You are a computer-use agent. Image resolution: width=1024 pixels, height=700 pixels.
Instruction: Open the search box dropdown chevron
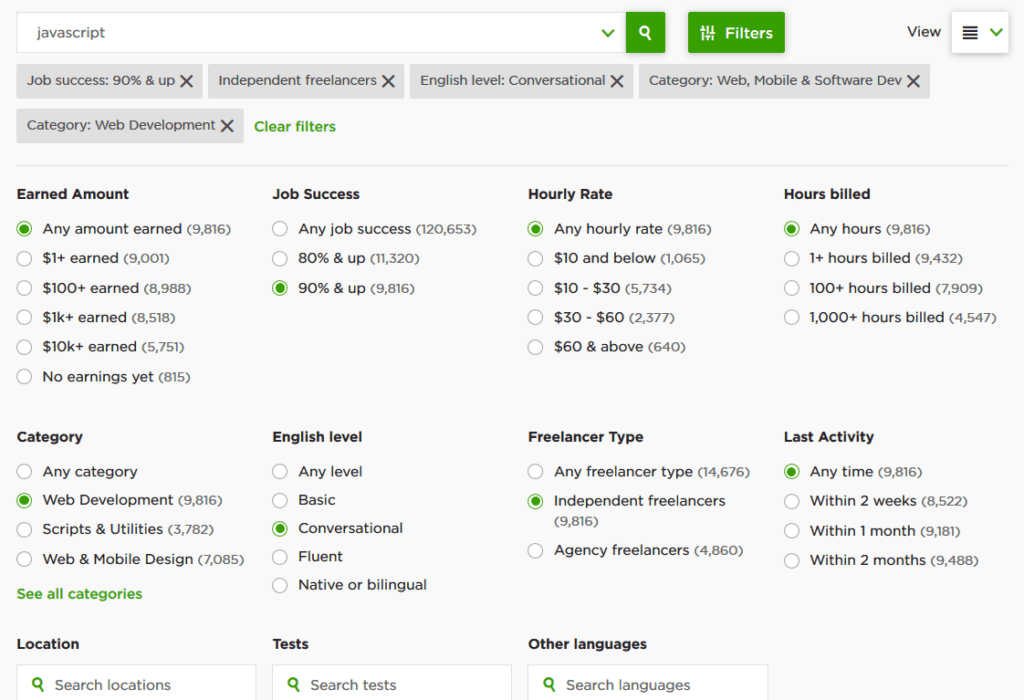point(608,33)
